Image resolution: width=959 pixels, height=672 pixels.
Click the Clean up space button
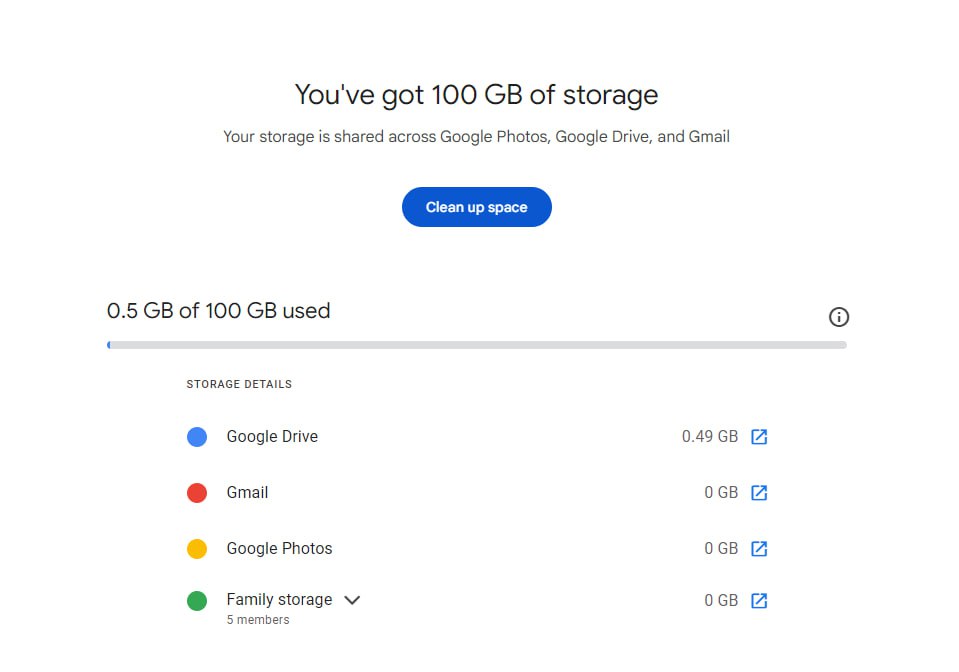click(476, 207)
